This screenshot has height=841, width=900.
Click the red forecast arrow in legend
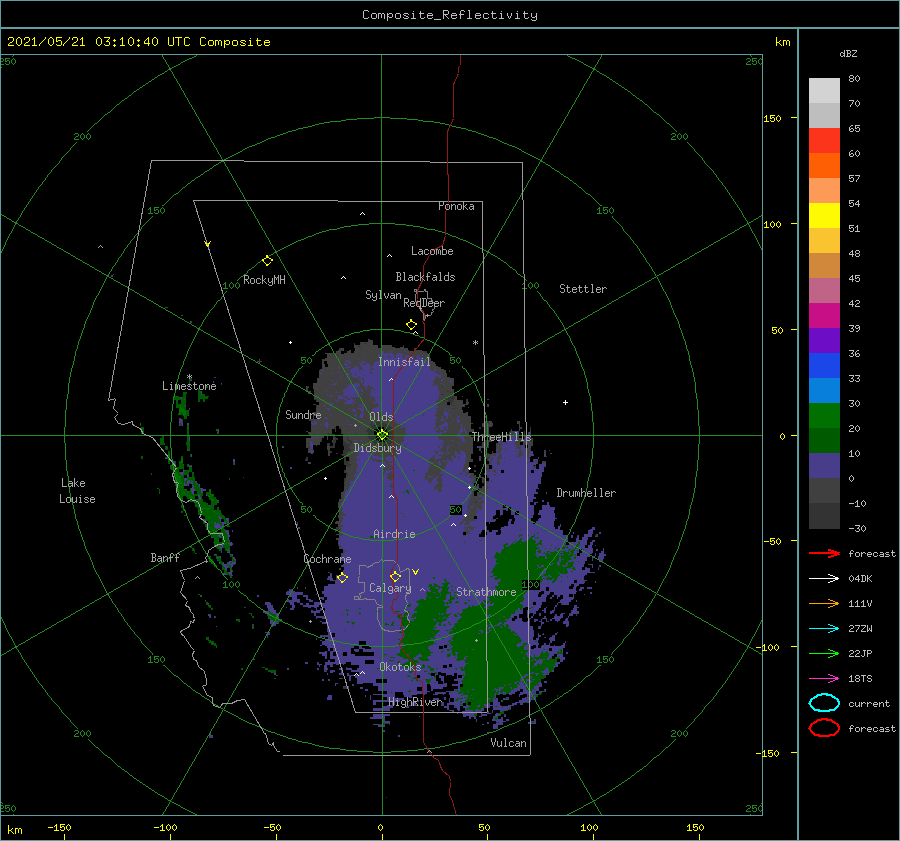coord(824,553)
